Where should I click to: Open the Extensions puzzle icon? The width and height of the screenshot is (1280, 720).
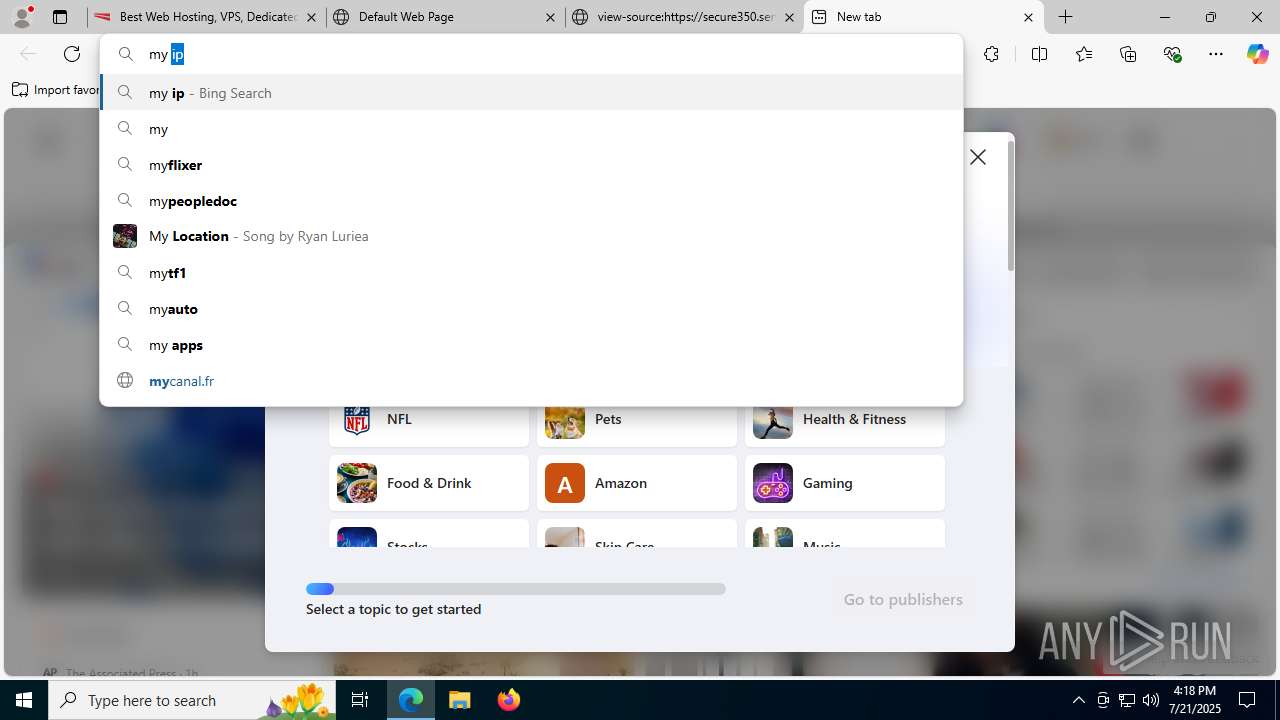coord(991,54)
